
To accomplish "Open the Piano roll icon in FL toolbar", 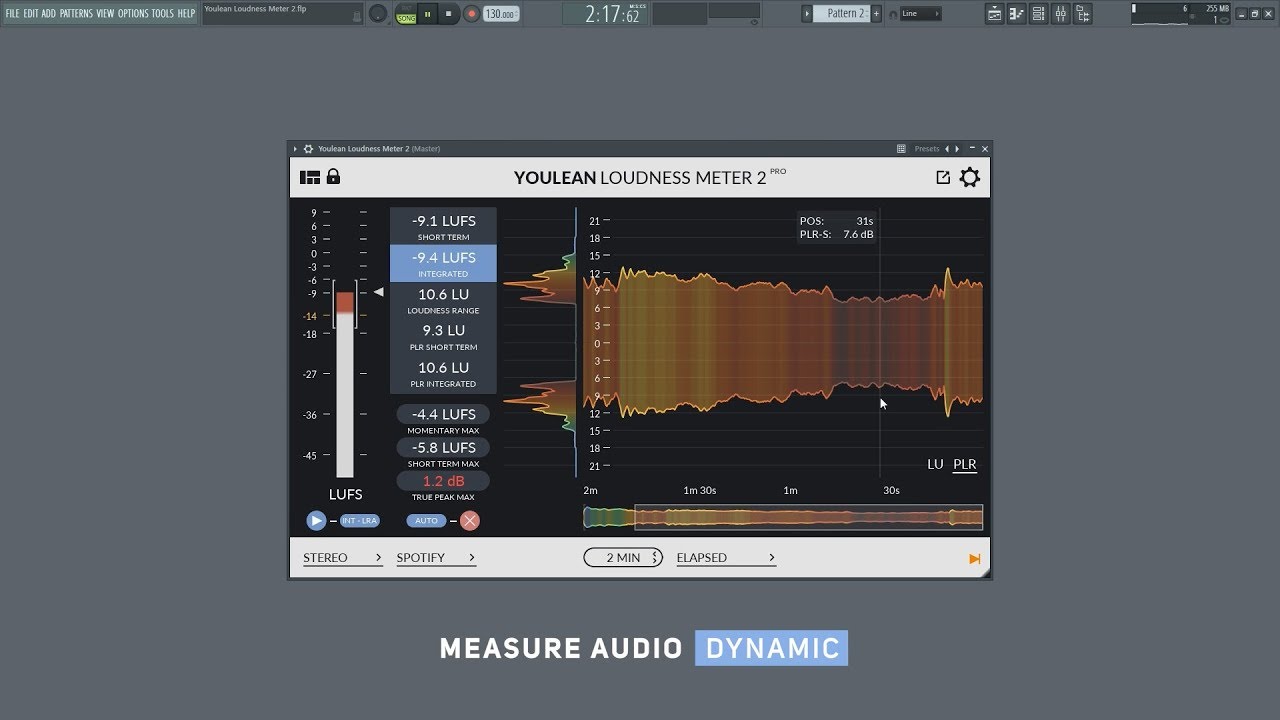I will pos(1016,13).
